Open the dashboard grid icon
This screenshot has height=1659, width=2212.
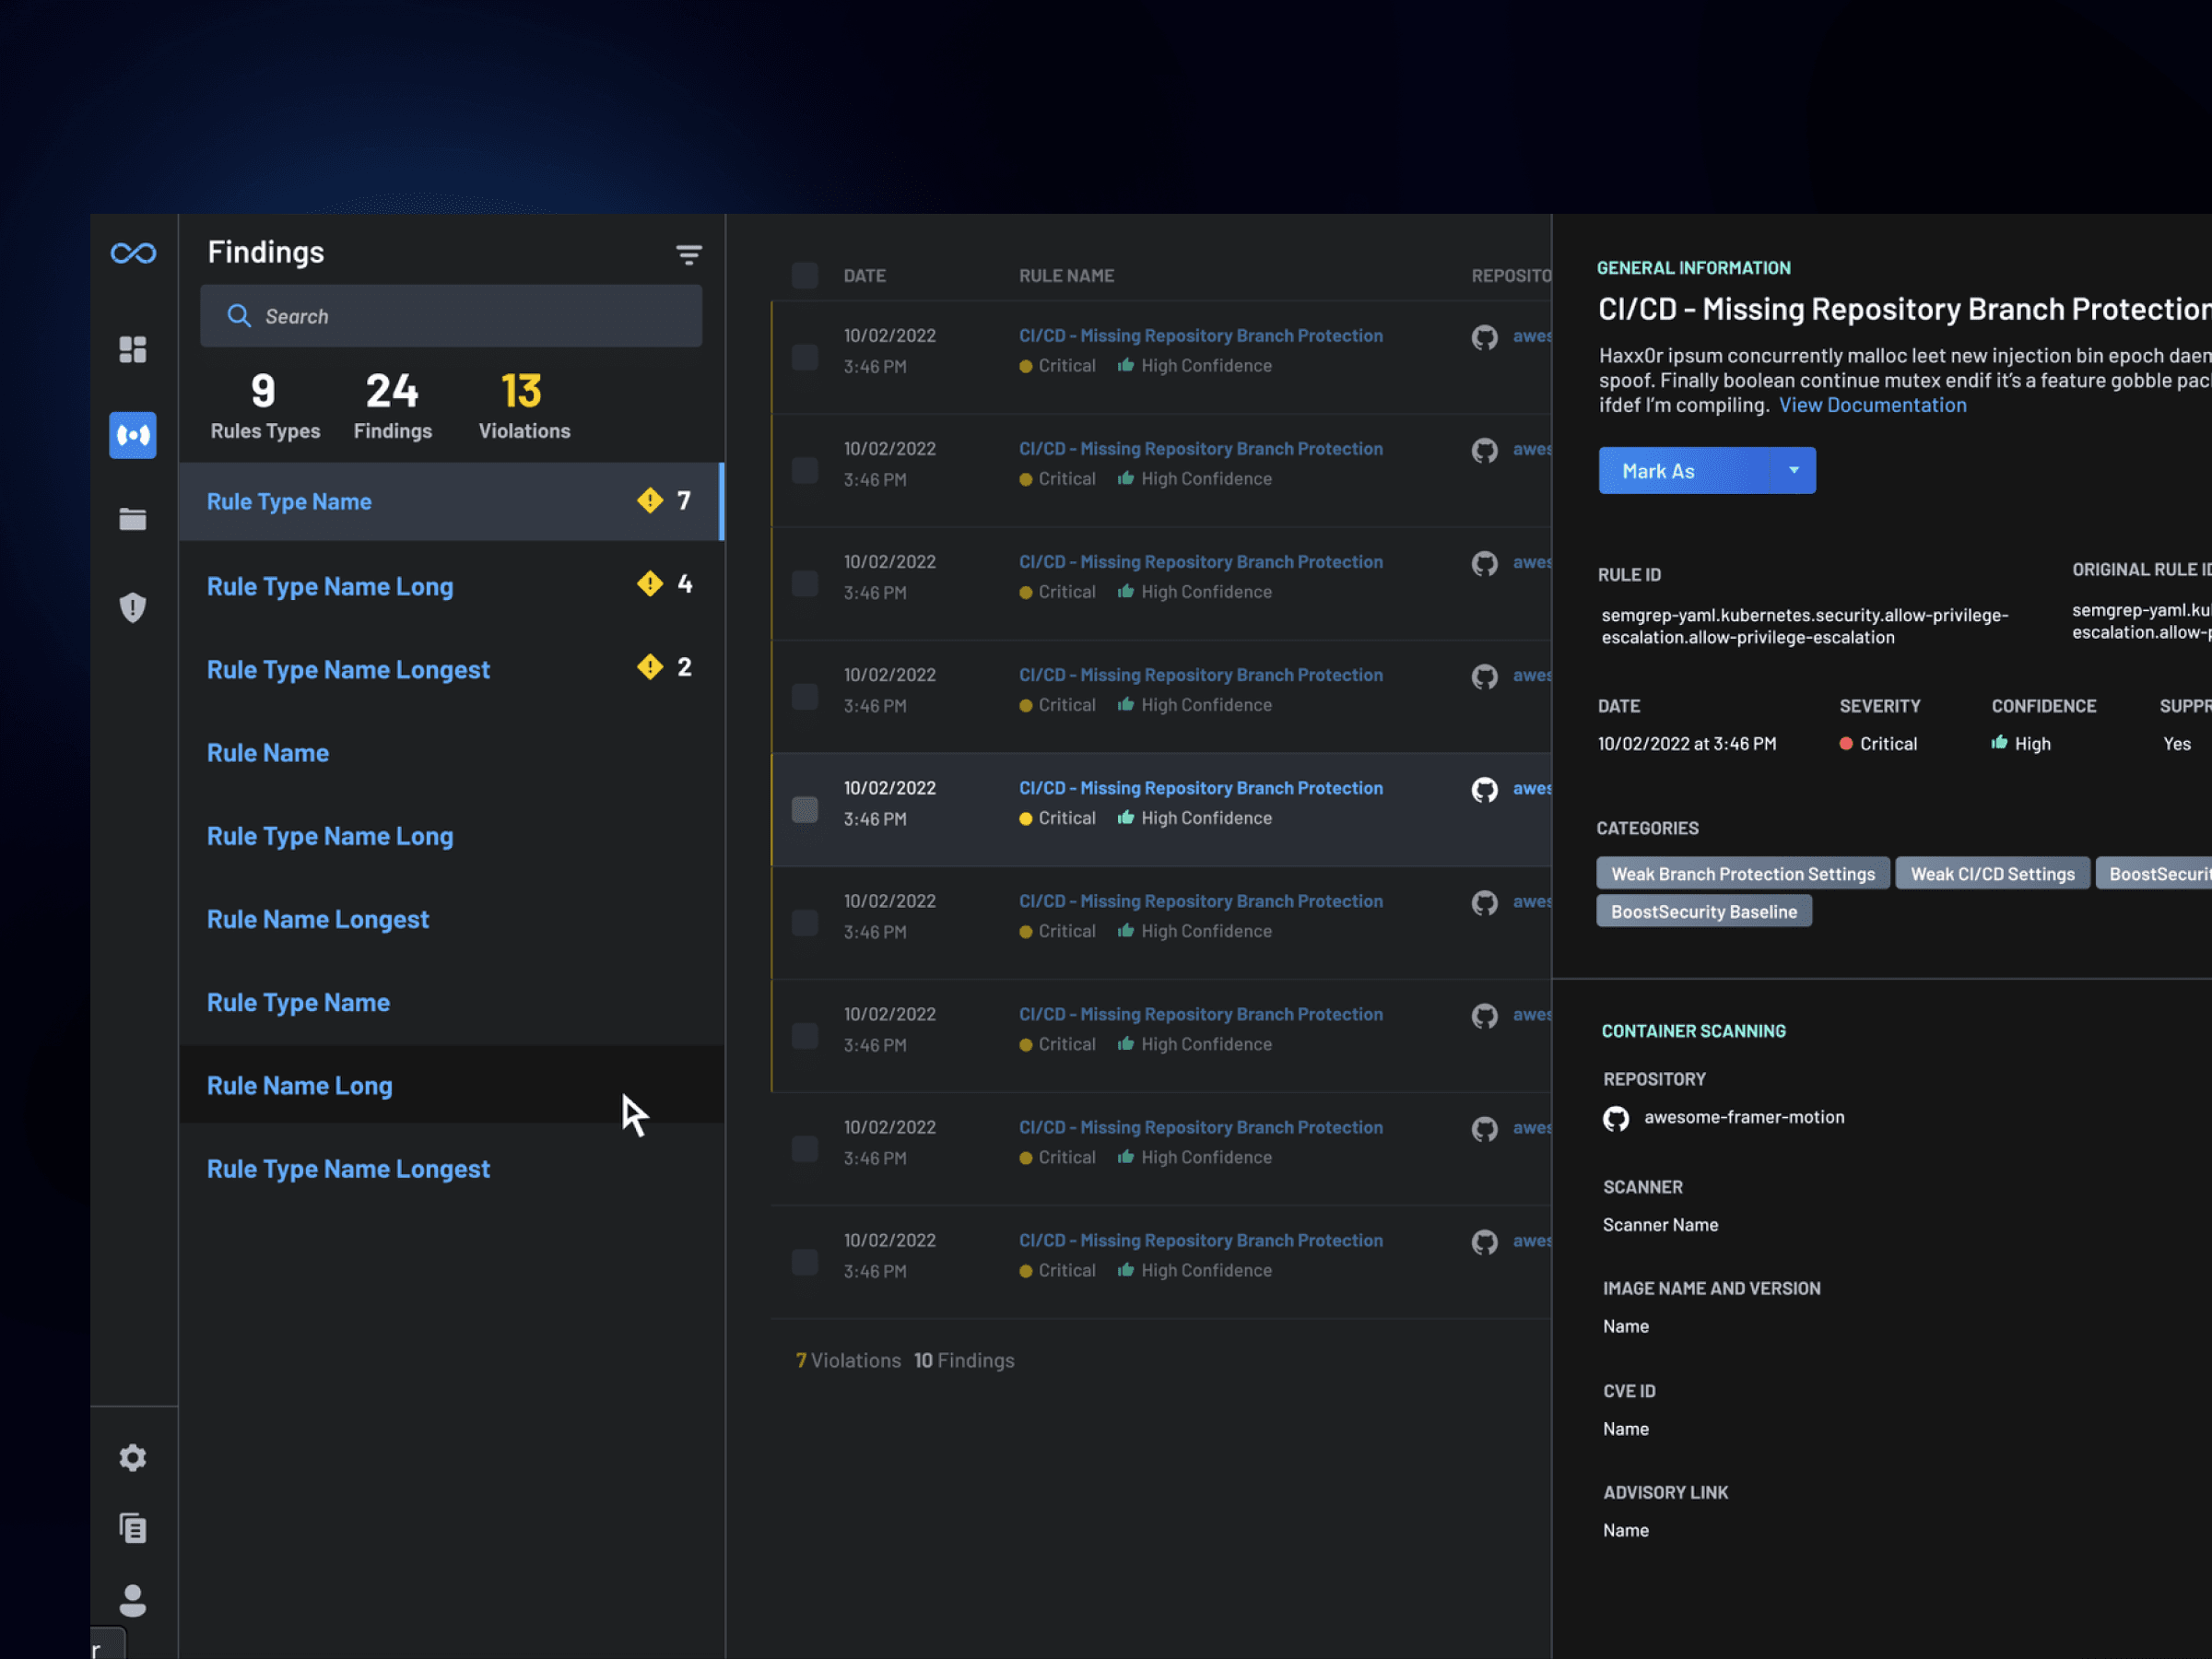coord(133,349)
